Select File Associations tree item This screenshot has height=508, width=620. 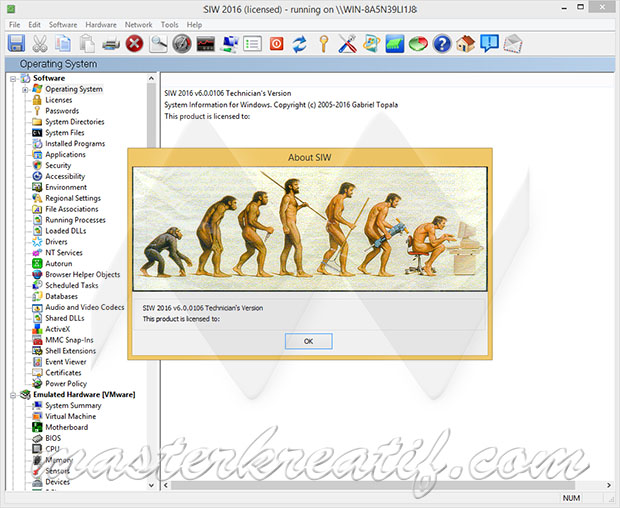click(72, 209)
